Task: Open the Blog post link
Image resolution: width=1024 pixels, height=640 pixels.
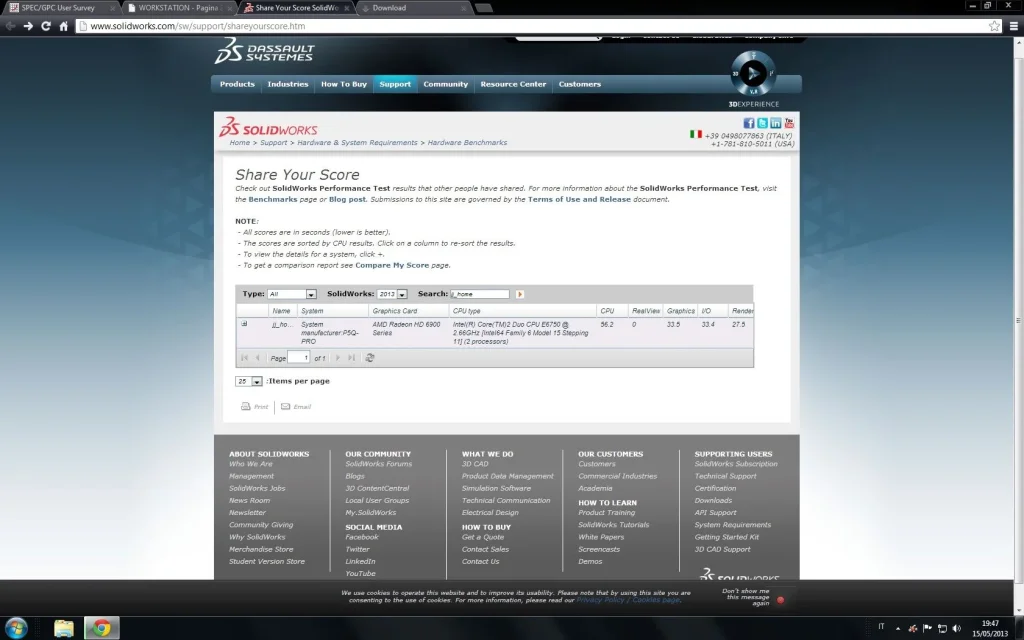Action: click(x=347, y=200)
